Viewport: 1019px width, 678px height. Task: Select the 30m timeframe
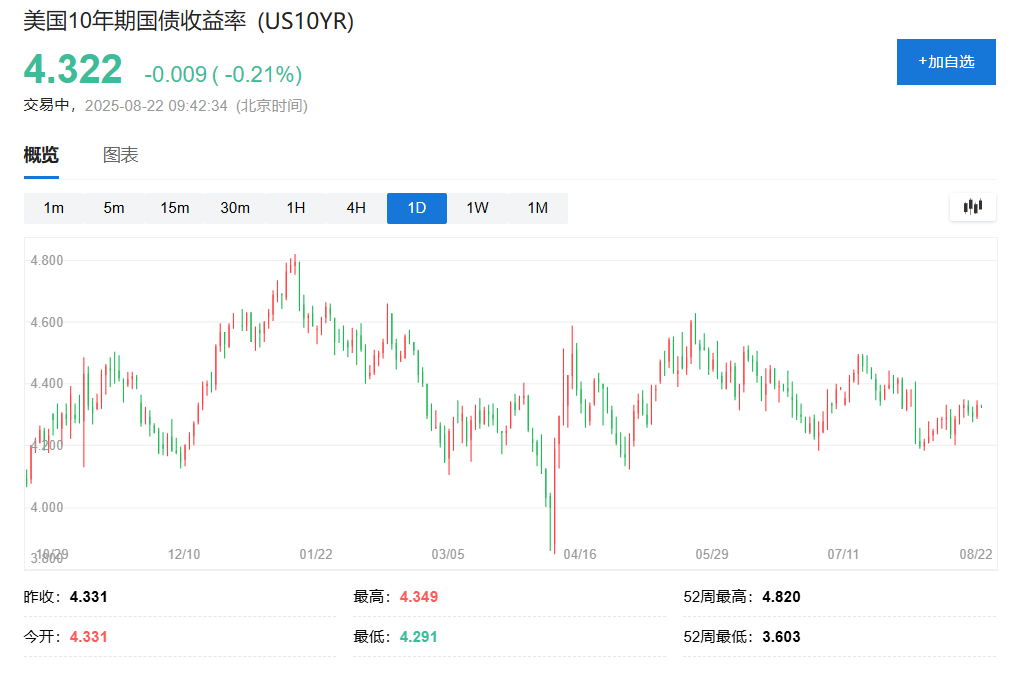click(x=235, y=208)
